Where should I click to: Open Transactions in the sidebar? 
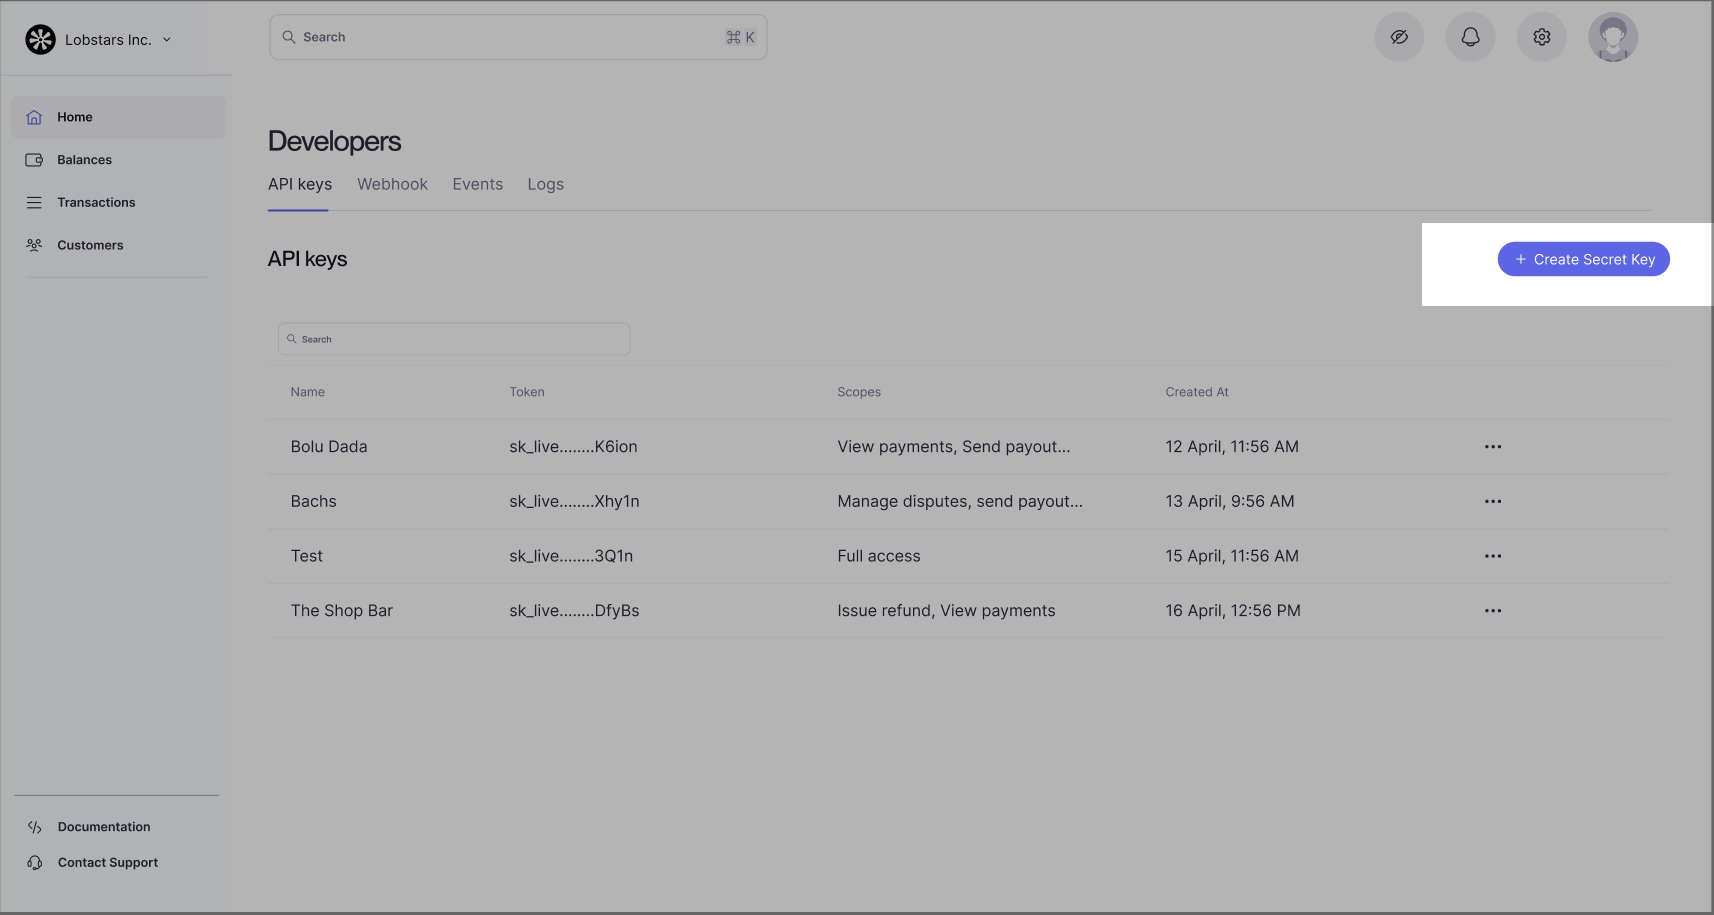click(96, 202)
